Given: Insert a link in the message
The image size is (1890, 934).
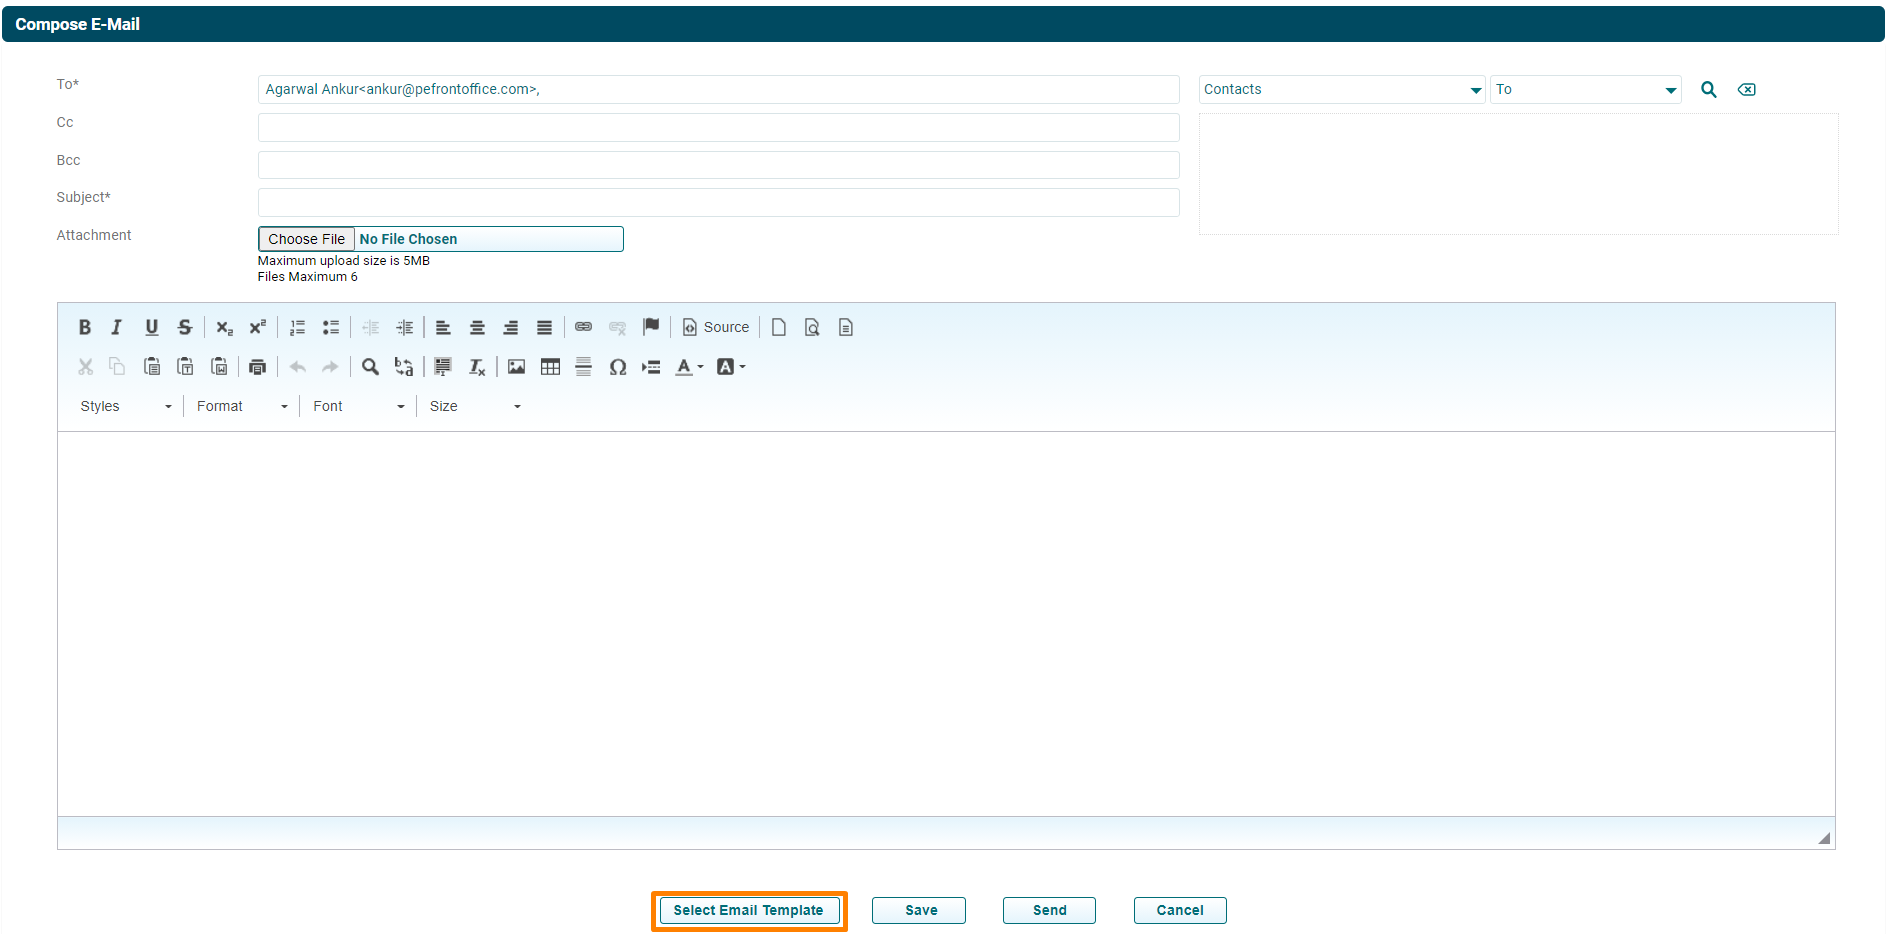Looking at the screenshot, I should click(x=584, y=327).
